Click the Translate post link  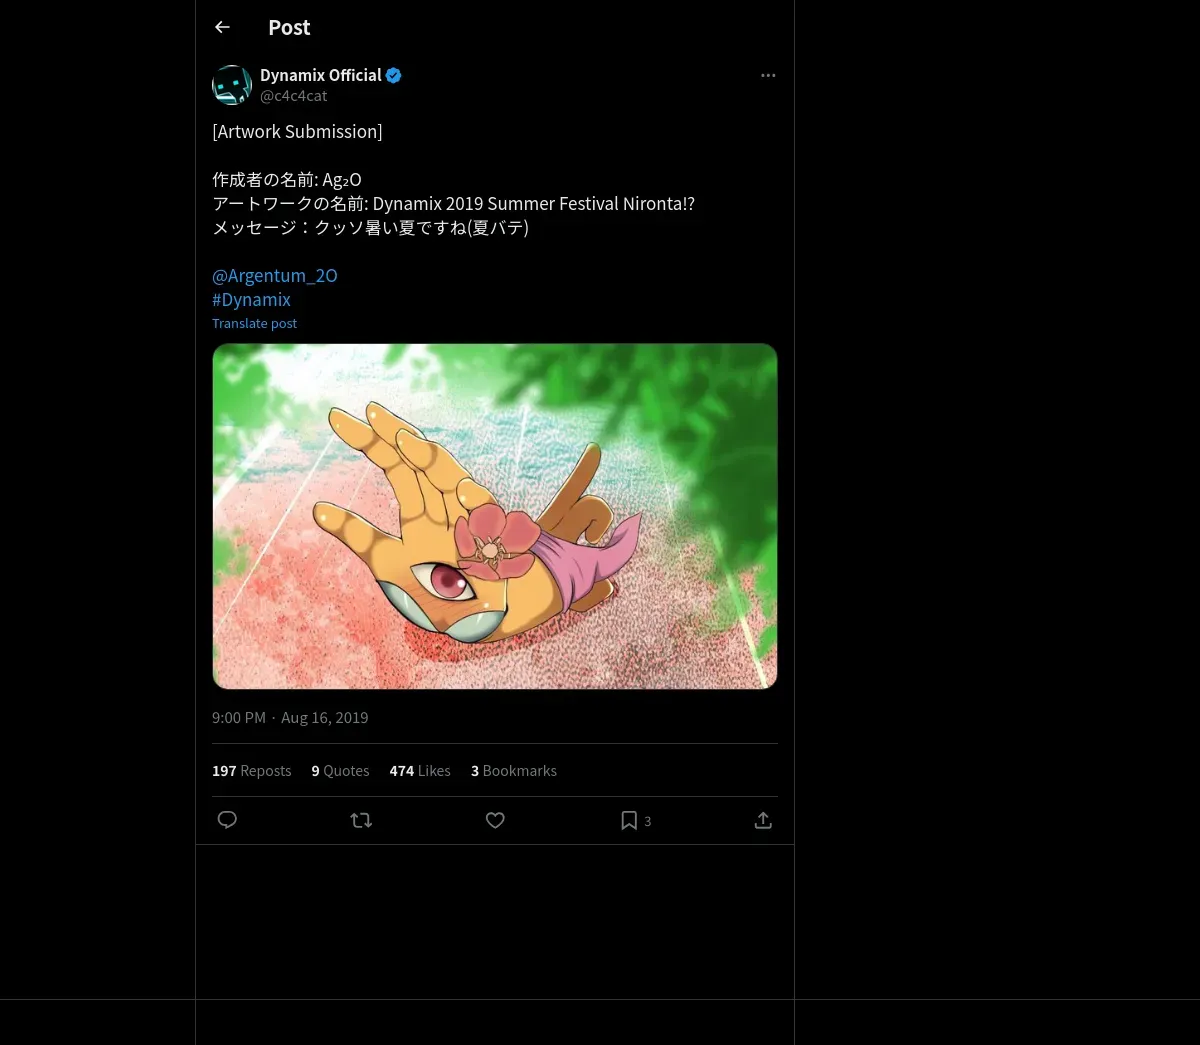254,323
